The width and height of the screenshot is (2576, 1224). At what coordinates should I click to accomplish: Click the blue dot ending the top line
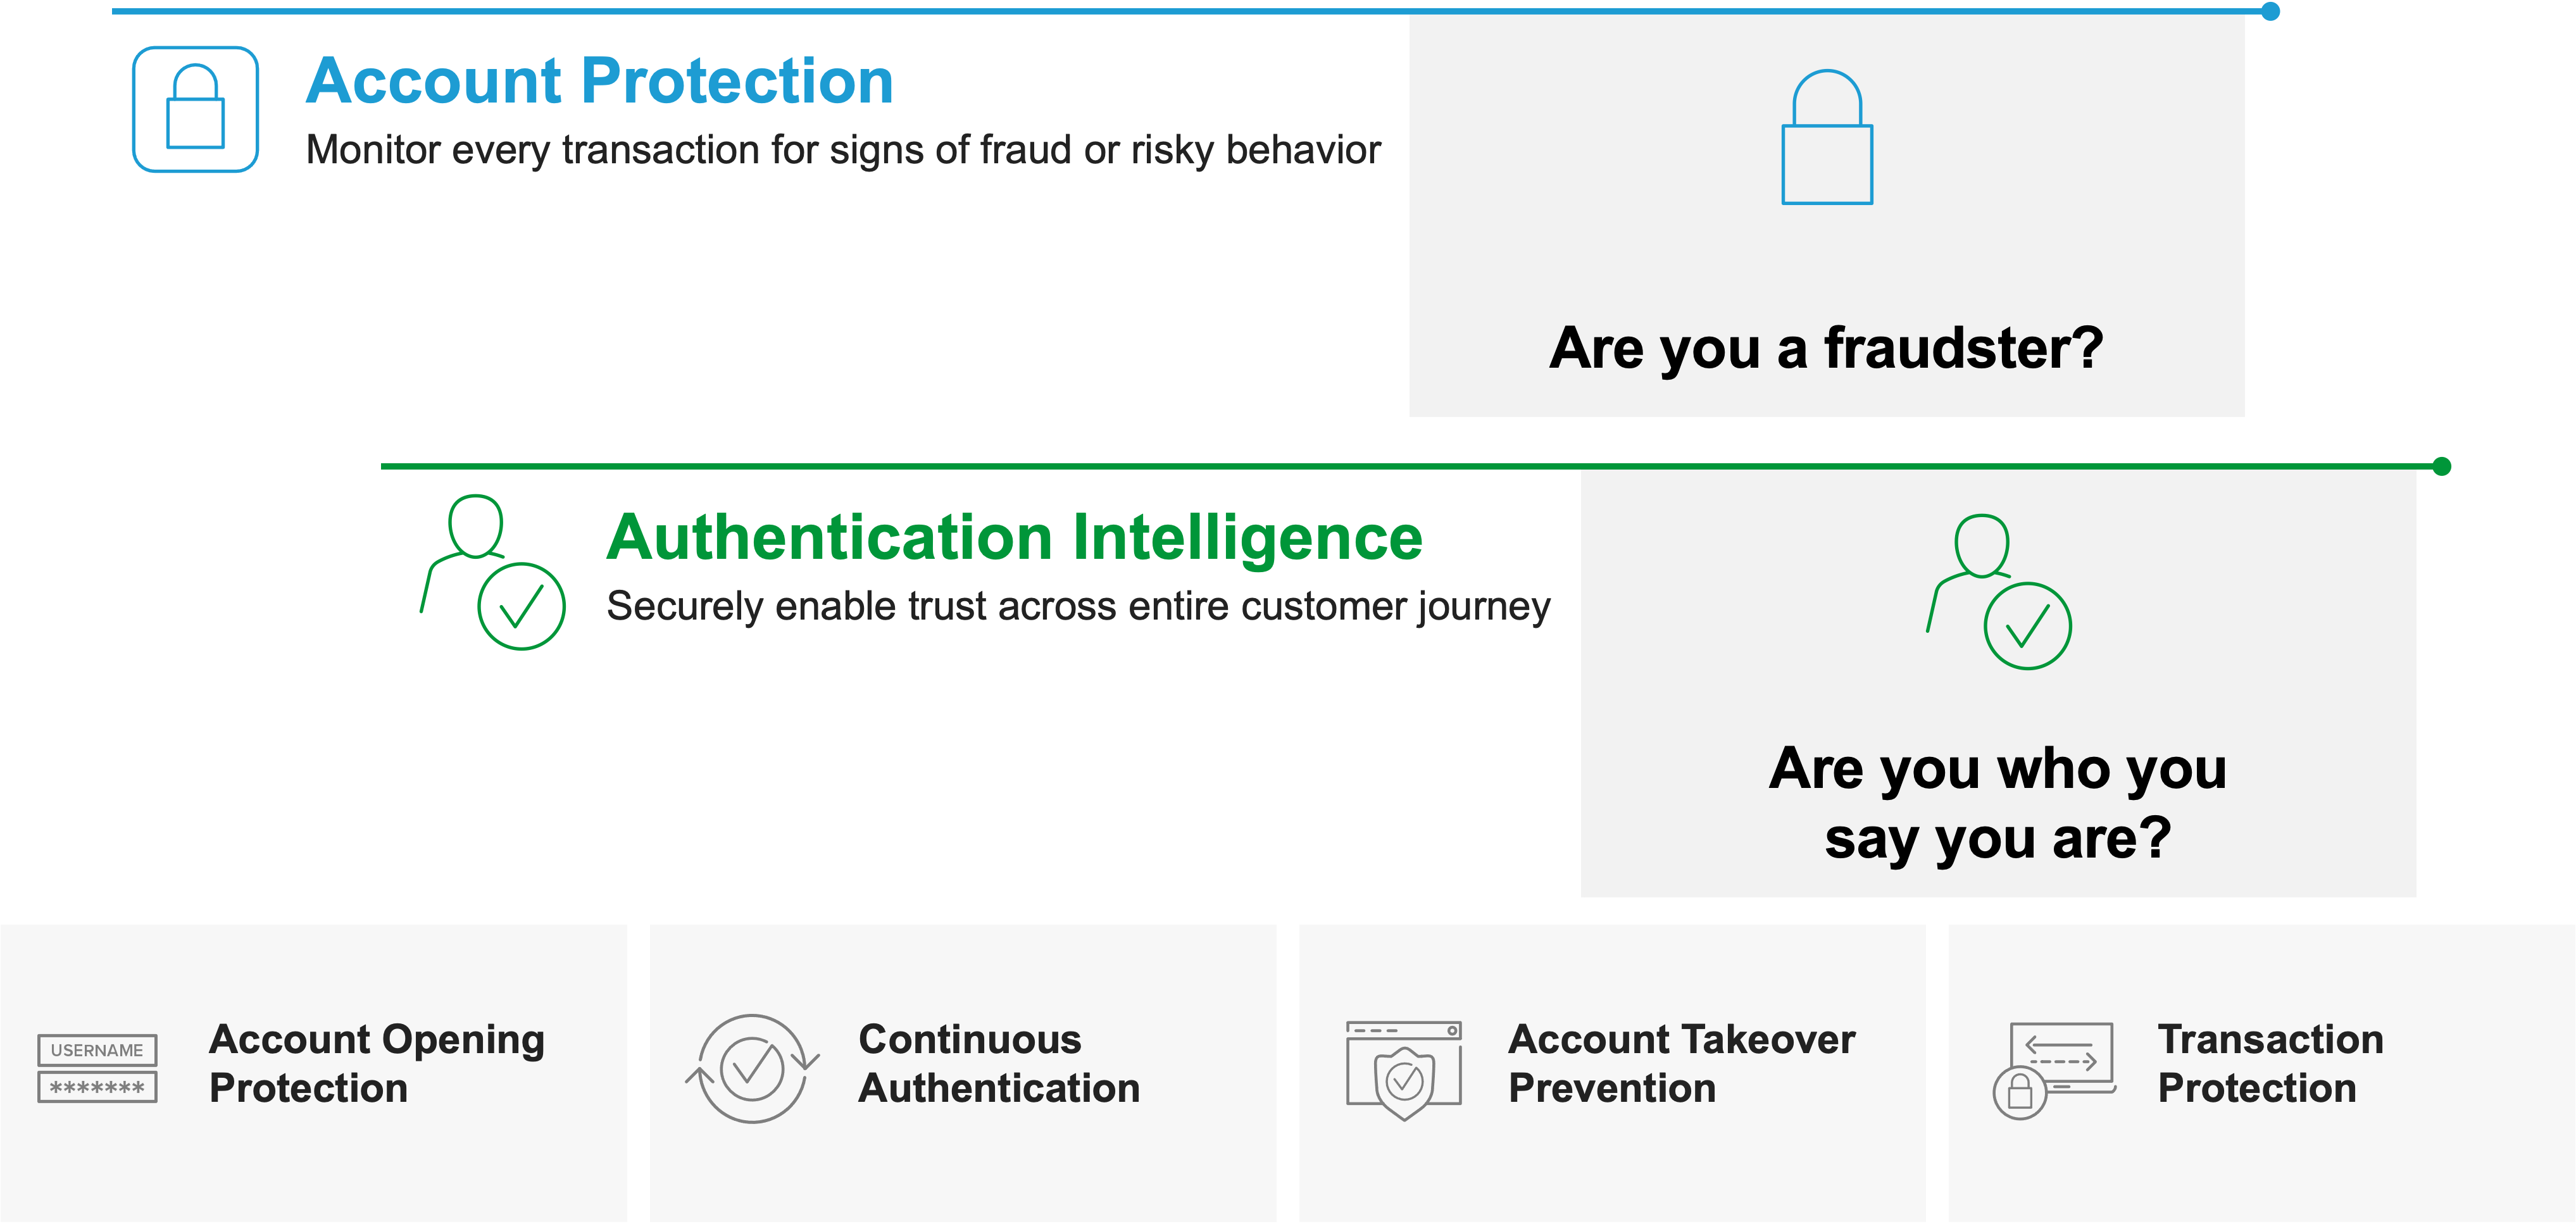[x=2271, y=11]
